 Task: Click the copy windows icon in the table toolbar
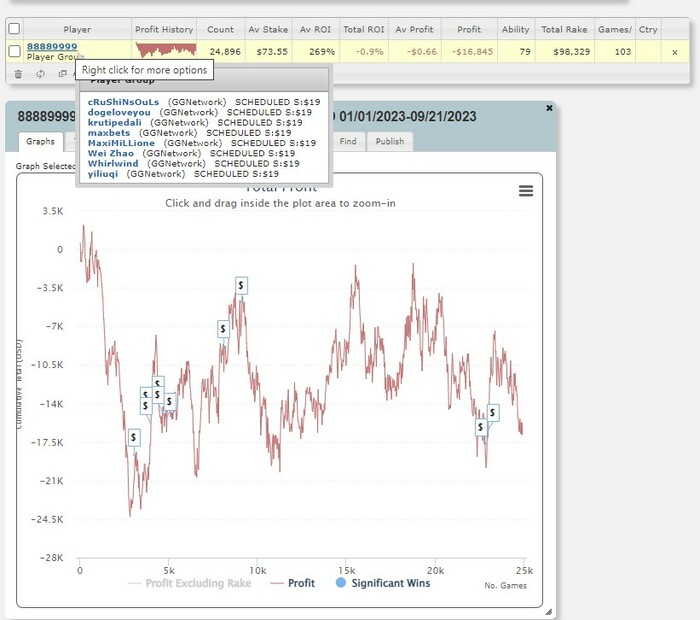pyautogui.click(x=62, y=74)
